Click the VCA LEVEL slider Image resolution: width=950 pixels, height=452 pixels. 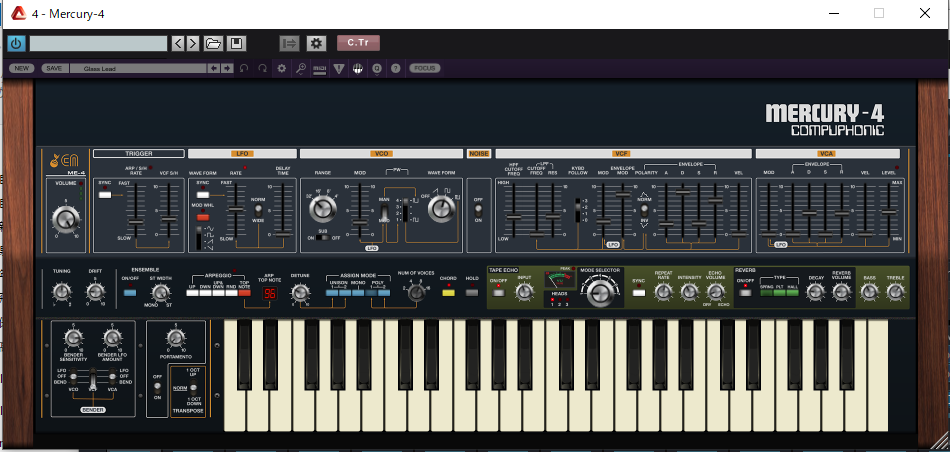point(889,212)
